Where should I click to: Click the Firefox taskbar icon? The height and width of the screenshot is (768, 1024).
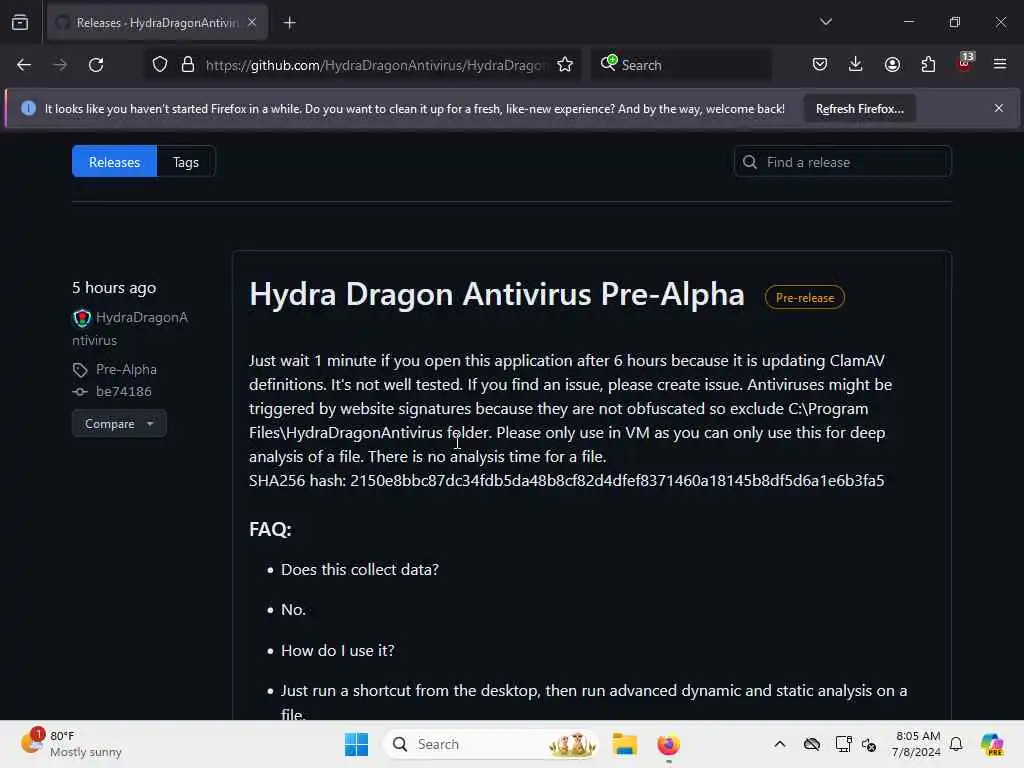pos(669,744)
